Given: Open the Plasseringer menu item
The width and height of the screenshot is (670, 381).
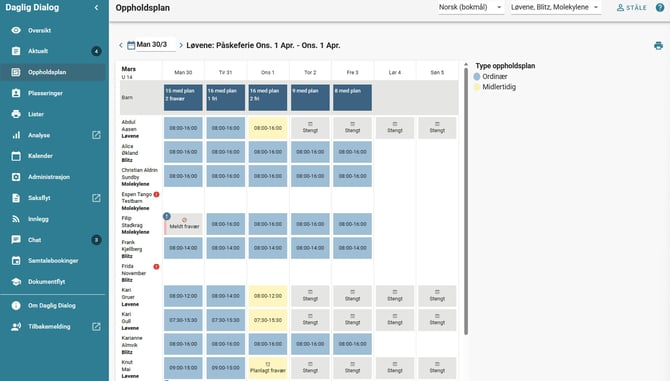Looking at the screenshot, I should point(53,93).
